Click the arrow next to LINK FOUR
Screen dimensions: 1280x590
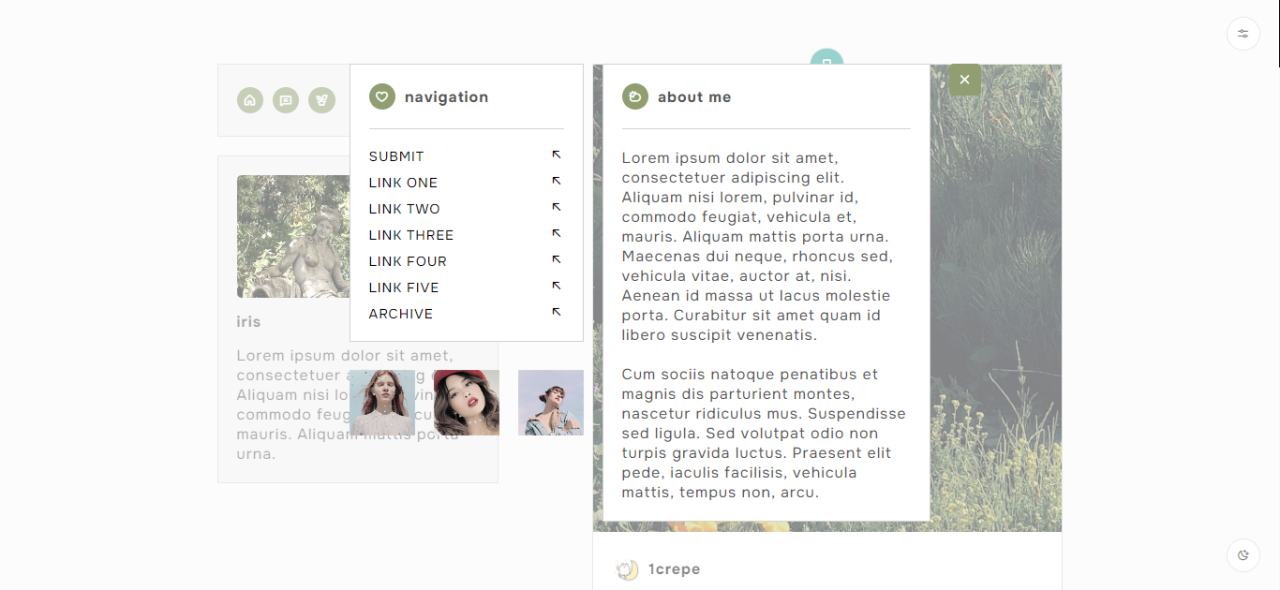(556, 260)
